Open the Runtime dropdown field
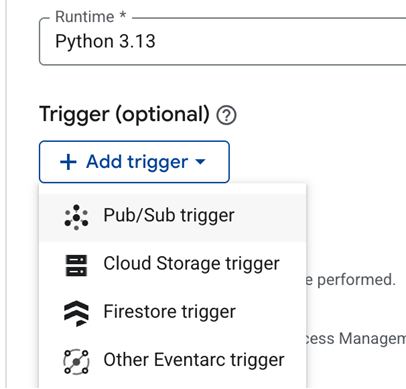The image size is (406, 389). (x=223, y=42)
